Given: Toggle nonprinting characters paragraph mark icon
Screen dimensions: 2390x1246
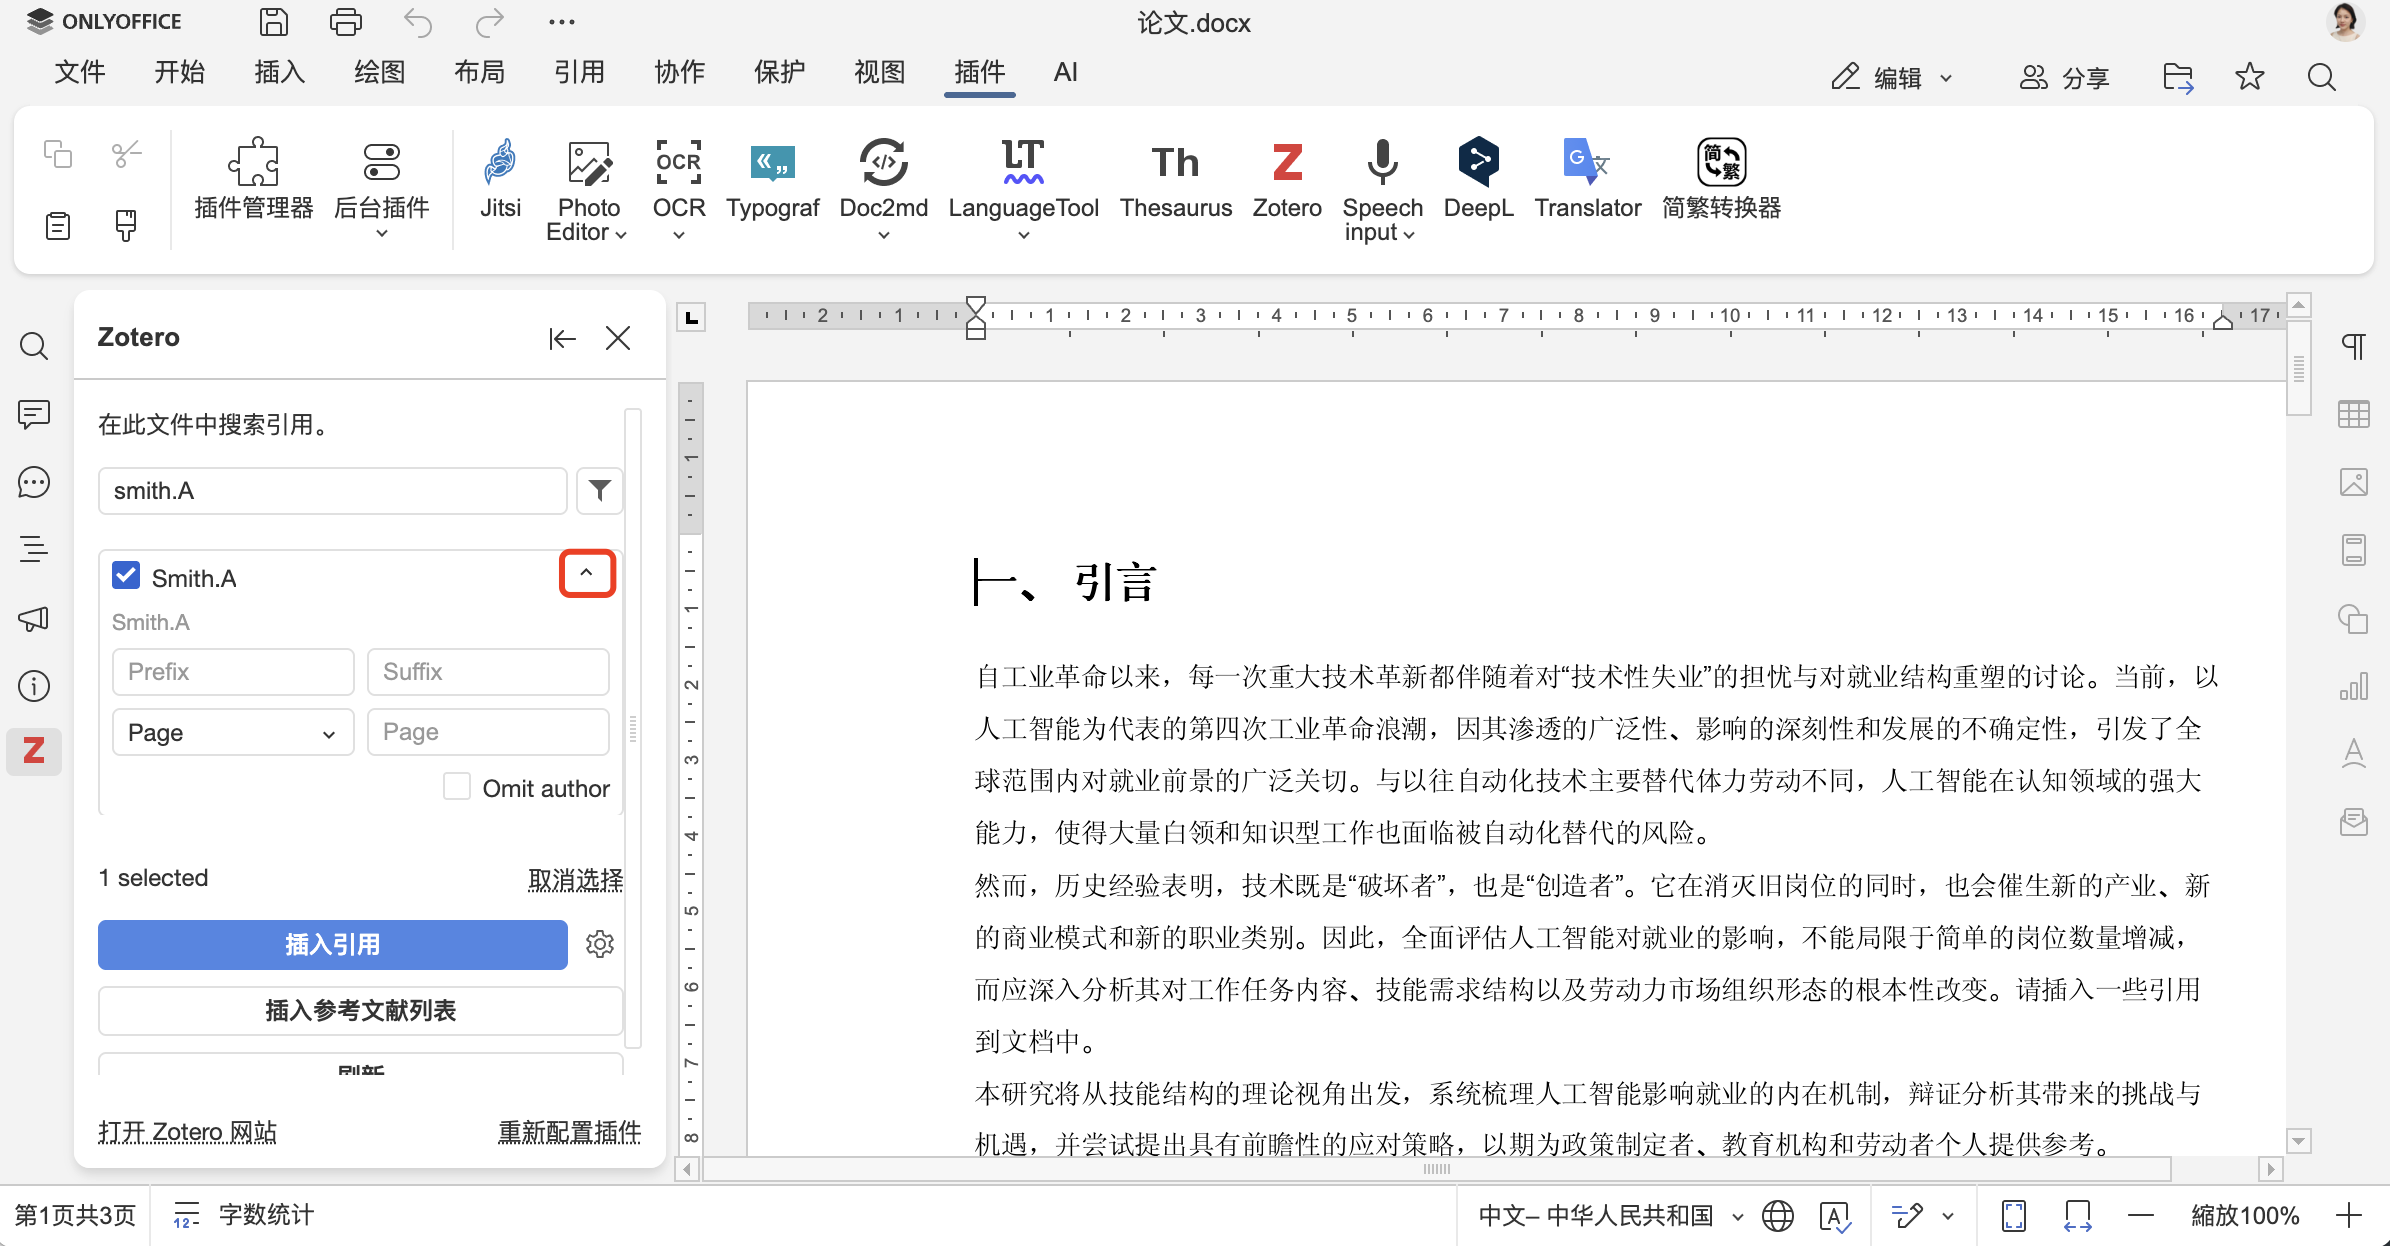Looking at the screenshot, I should [2354, 347].
